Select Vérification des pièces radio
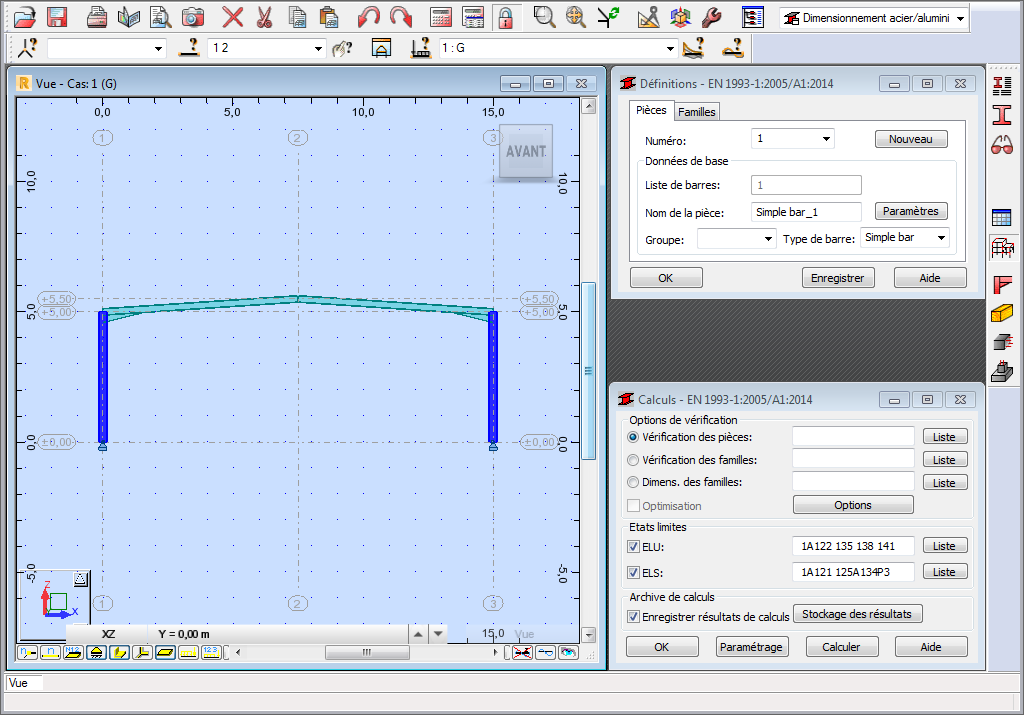The height and width of the screenshot is (715, 1024). point(633,437)
